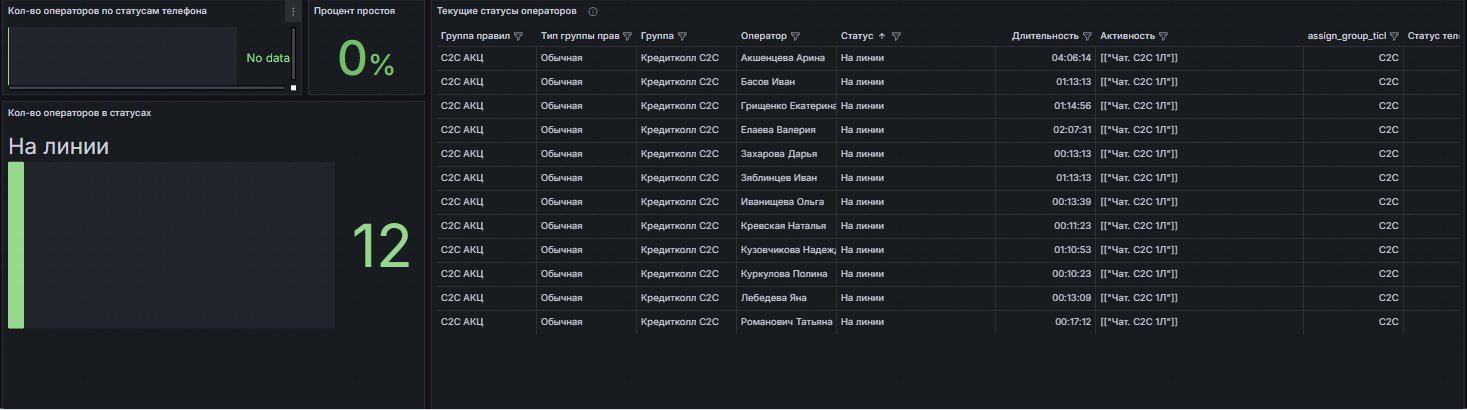Open filter for 'Статус' column
Viewport: 1467px width, 410px height.
coord(897,36)
